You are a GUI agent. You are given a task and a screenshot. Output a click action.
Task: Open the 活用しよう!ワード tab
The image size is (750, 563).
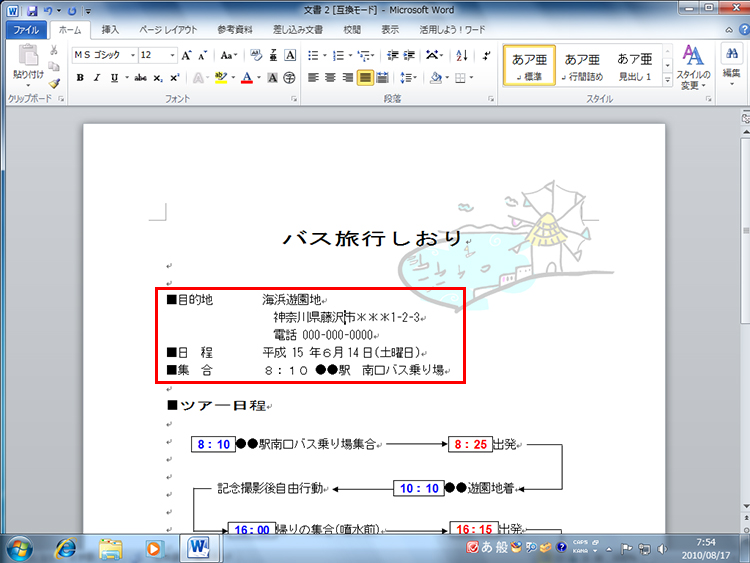point(452,30)
